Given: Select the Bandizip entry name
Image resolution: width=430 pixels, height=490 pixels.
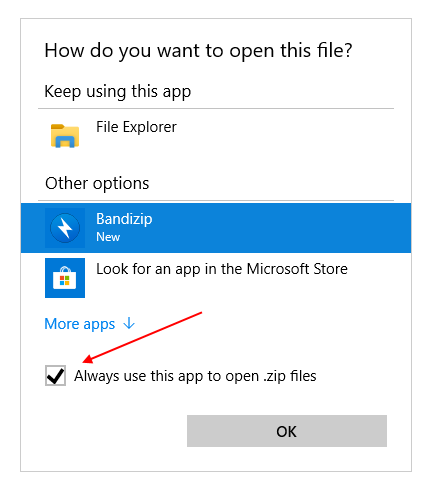Looking at the screenshot, I should 124,219.
